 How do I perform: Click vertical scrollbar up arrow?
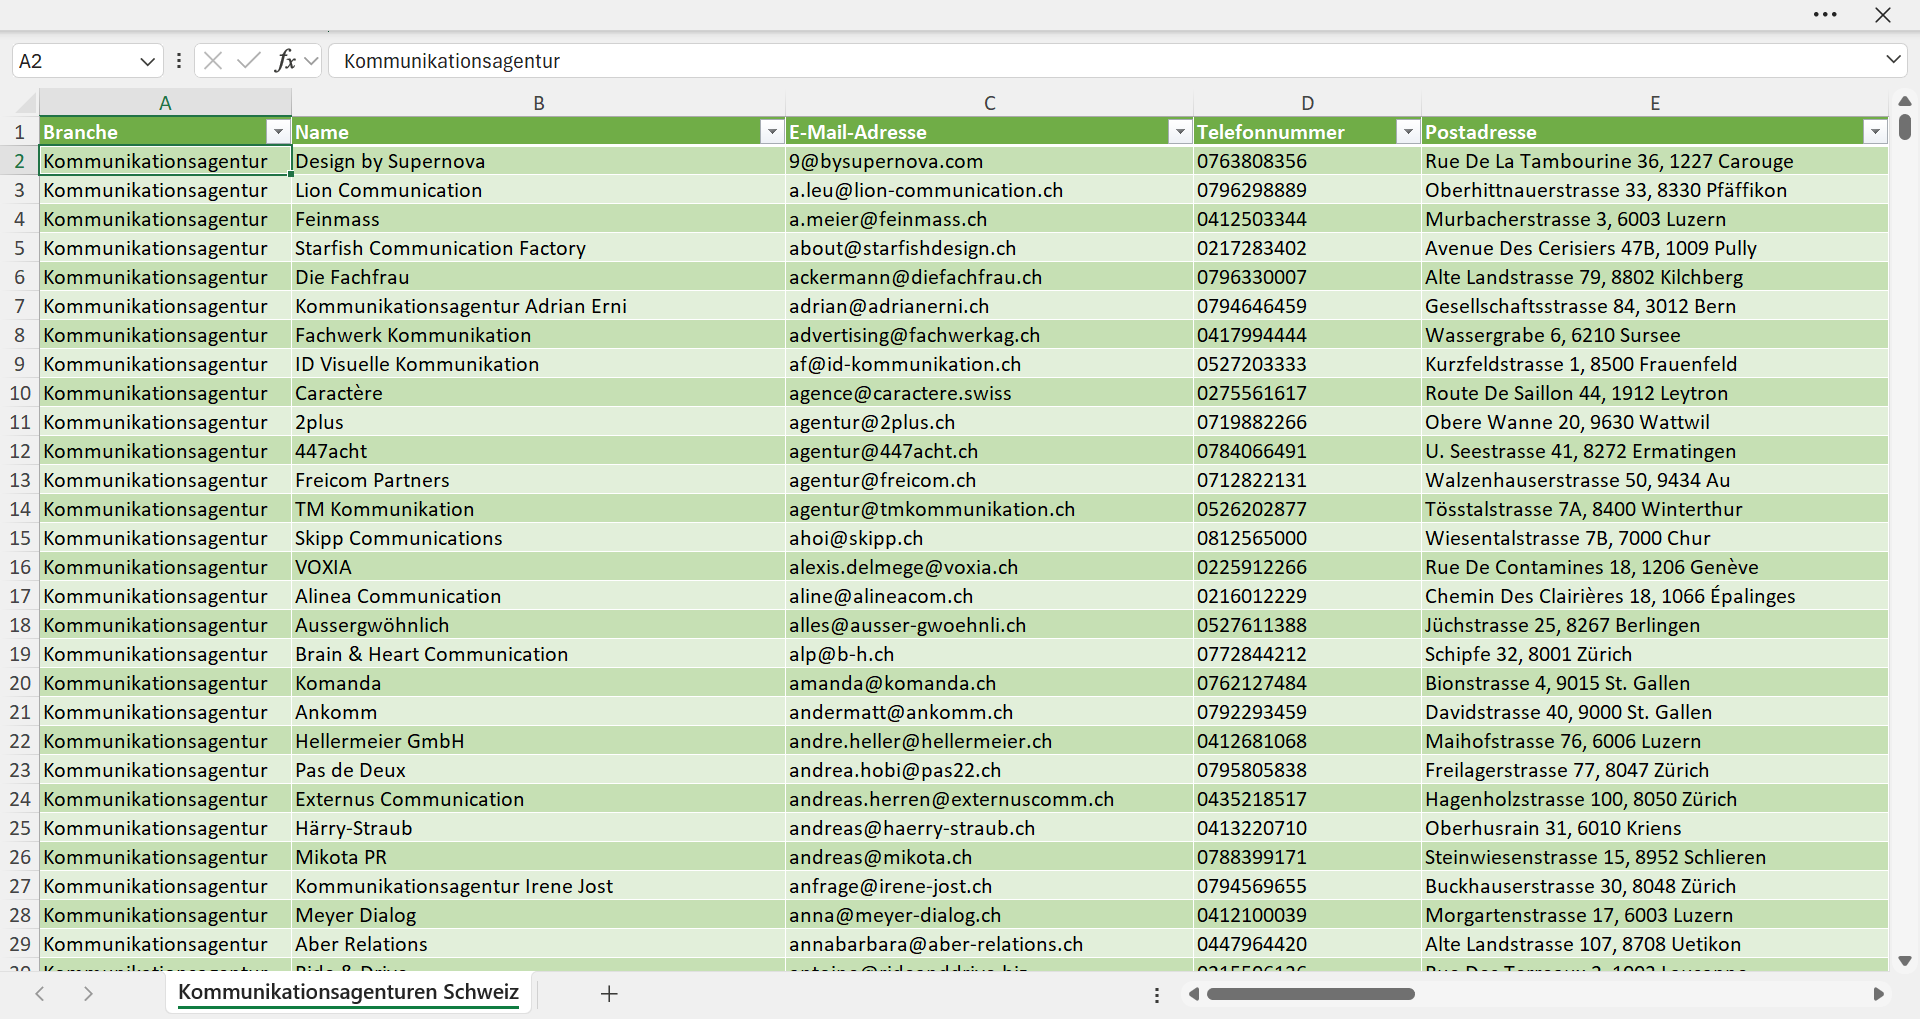point(1904,101)
